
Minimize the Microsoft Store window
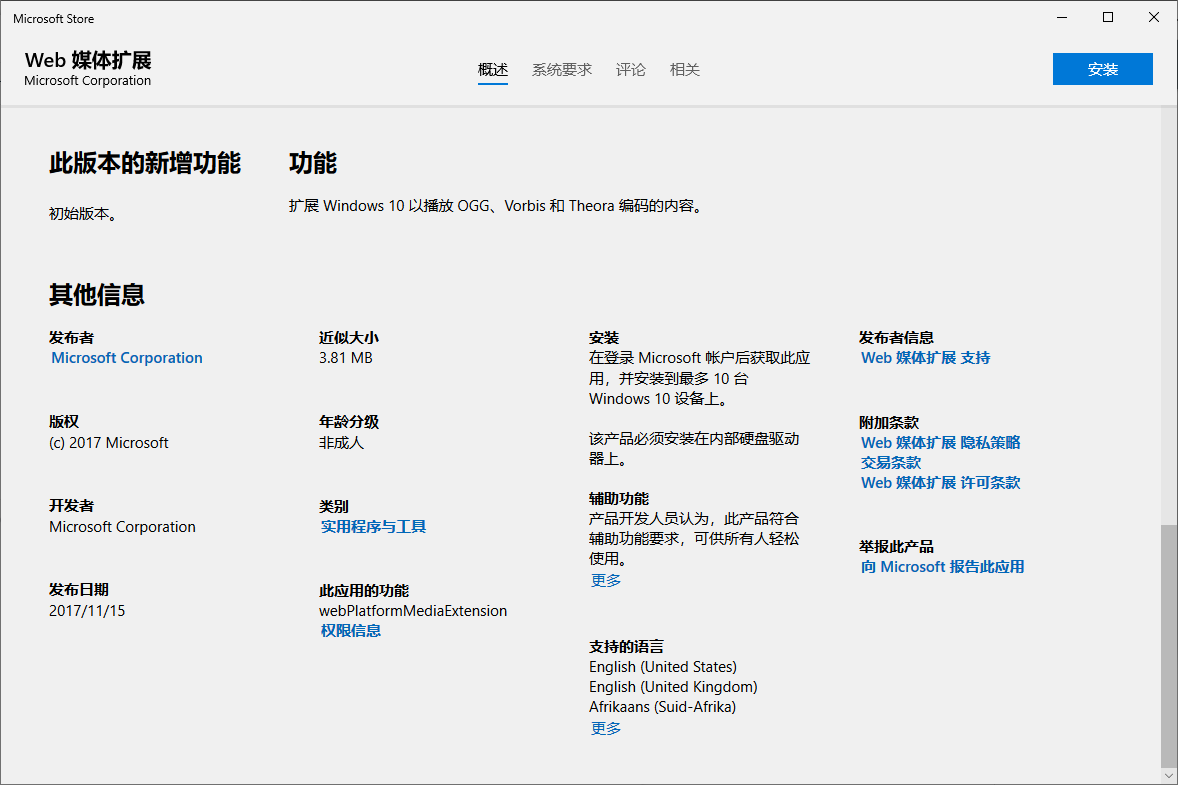1062,17
